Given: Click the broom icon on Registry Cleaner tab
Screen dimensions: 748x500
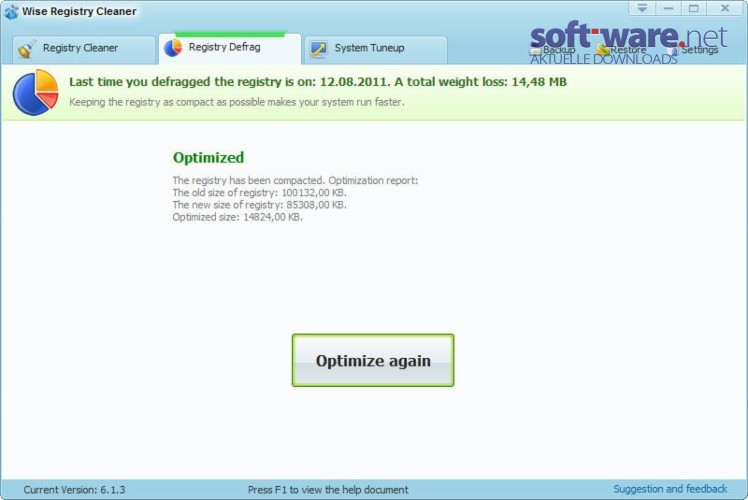Looking at the screenshot, I should click(27, 49).
